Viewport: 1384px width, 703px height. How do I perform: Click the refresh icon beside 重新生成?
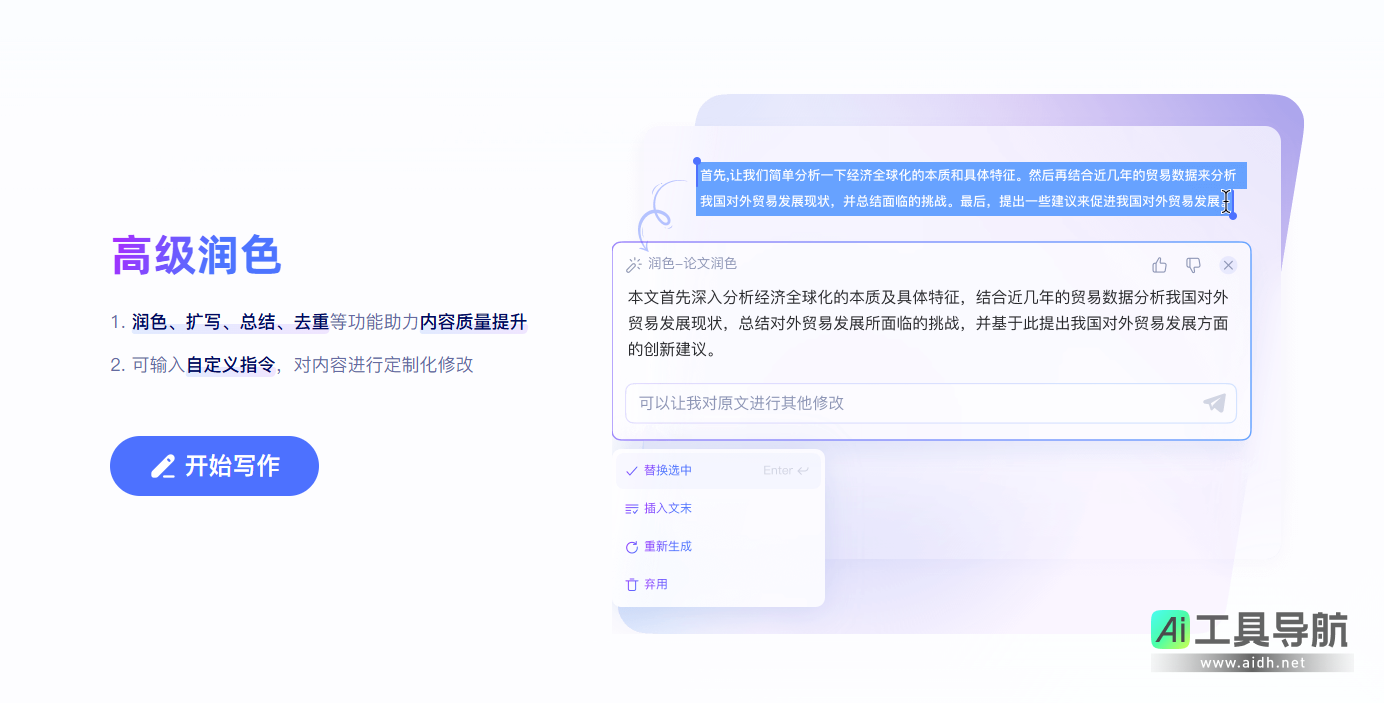point(631,547)
